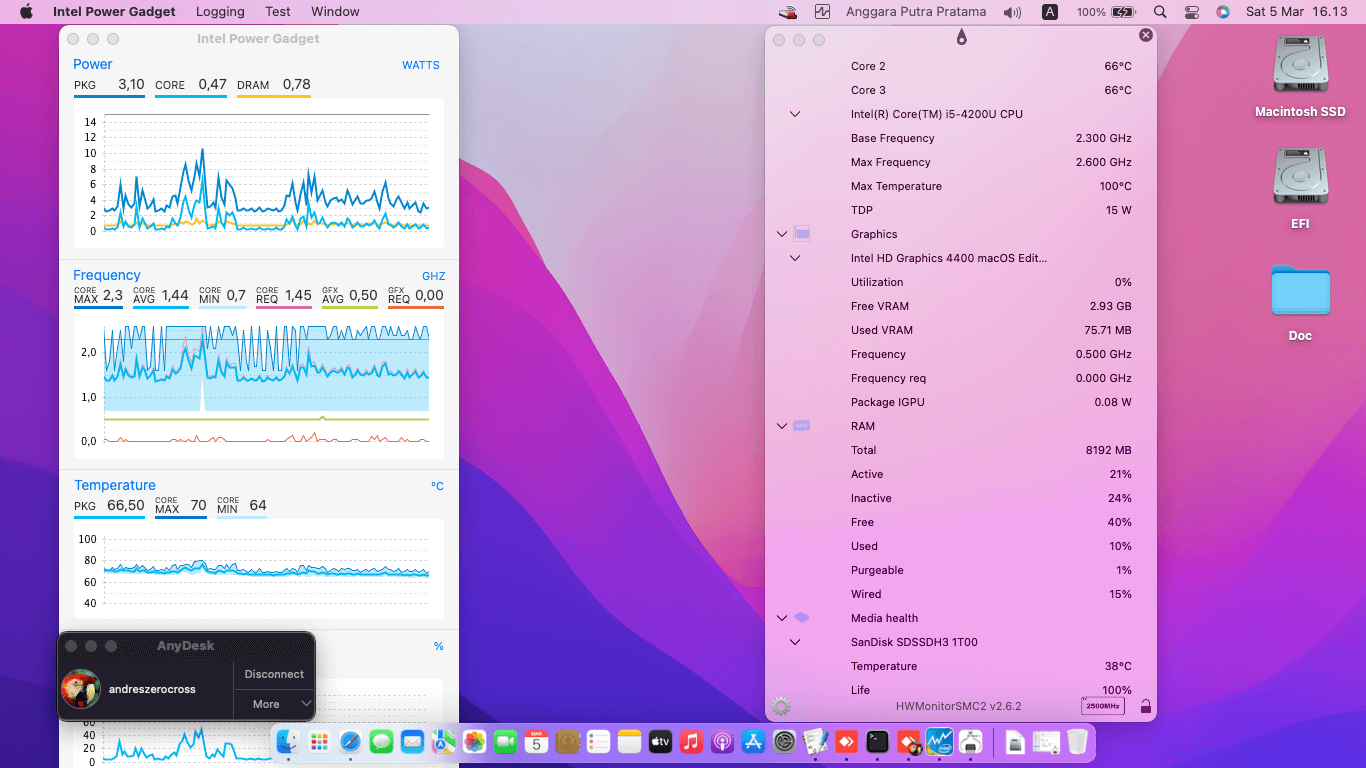
Task: Click Intel Power Gadget Dock icon
Action: point(939,742)
